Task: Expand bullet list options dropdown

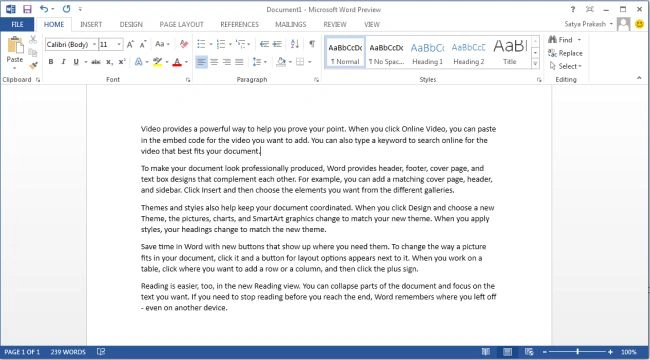Action: point(211,44)
